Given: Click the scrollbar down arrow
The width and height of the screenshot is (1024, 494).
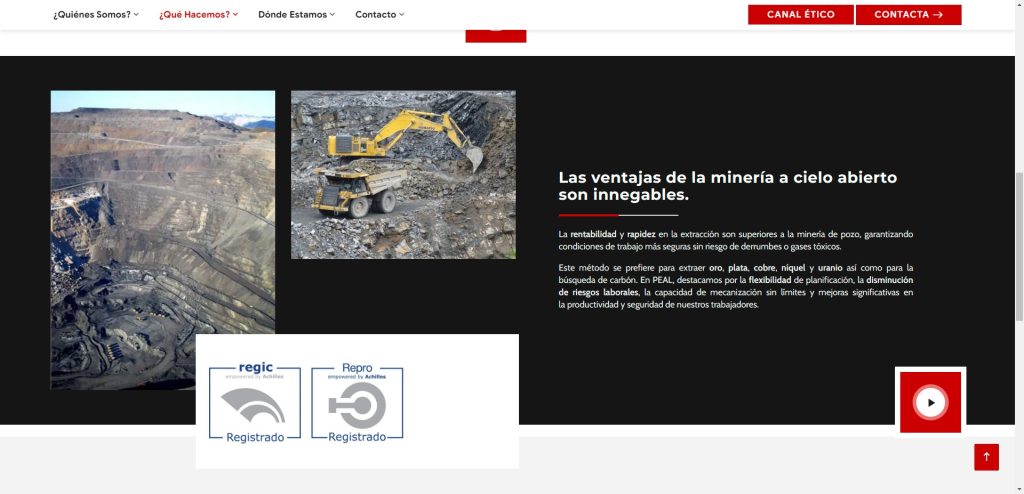Looking at the screenshot, I should pos(1017,487).
